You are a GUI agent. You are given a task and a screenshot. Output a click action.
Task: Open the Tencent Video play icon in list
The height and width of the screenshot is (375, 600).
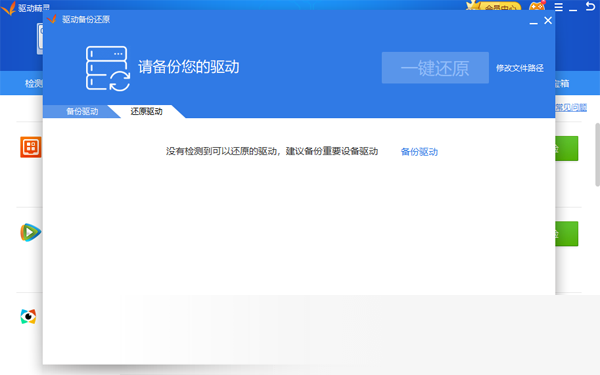(31, 232)
